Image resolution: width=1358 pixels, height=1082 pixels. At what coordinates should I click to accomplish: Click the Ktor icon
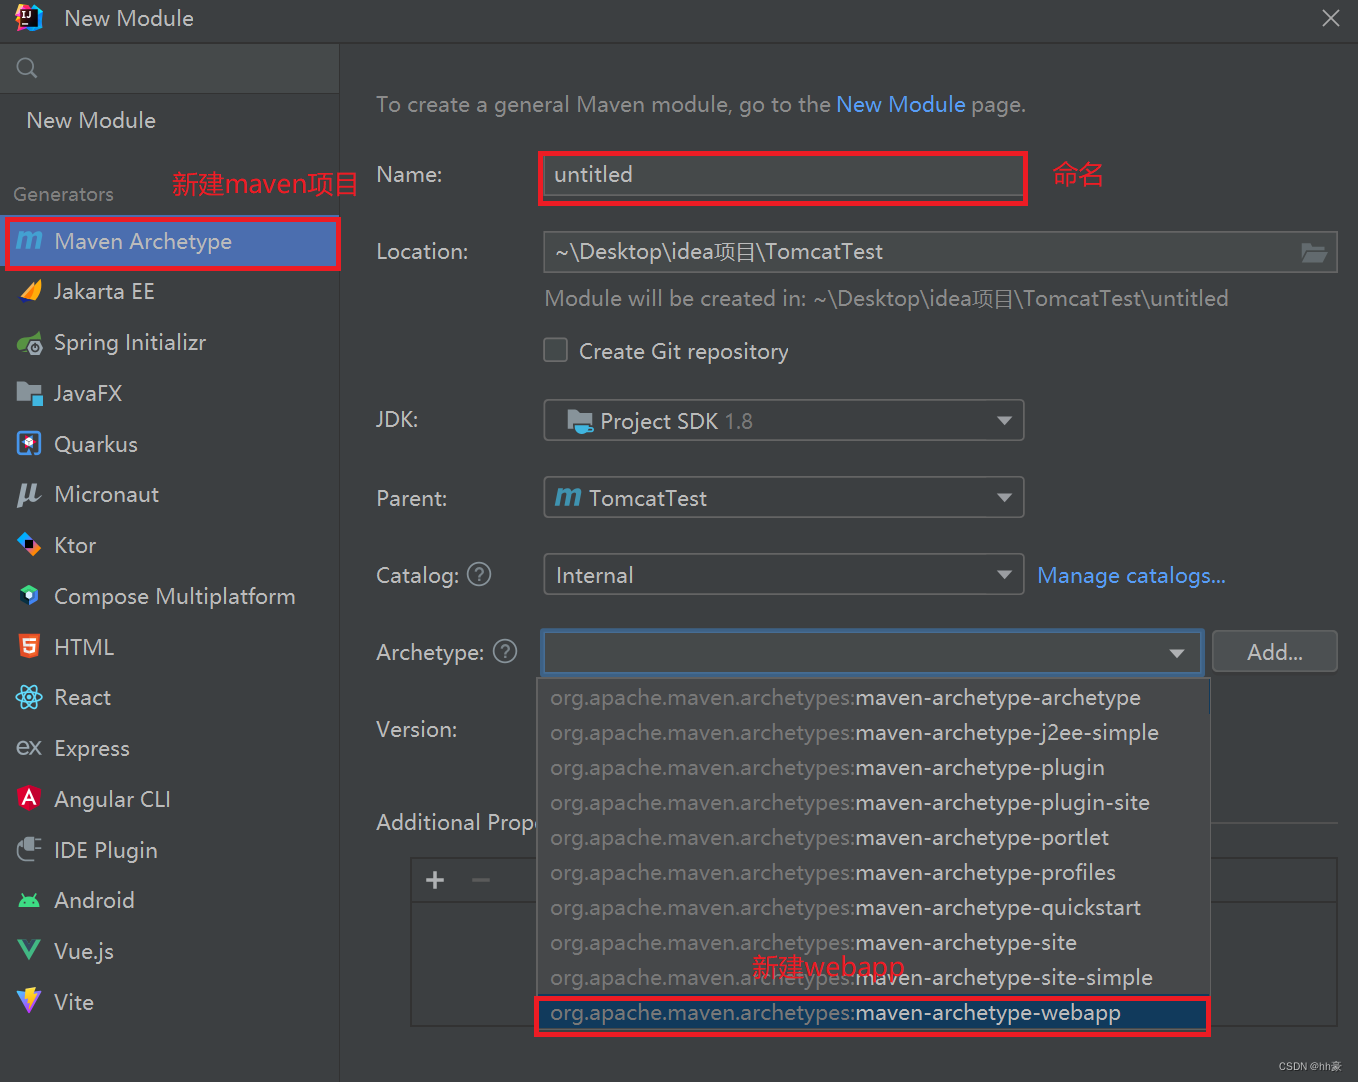pyautogui.click(x=30, y=545)
